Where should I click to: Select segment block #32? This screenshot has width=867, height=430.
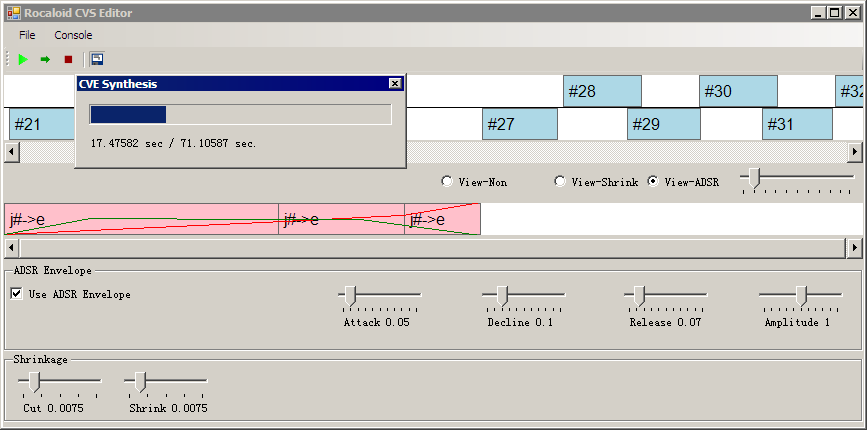tap(849, 91)
